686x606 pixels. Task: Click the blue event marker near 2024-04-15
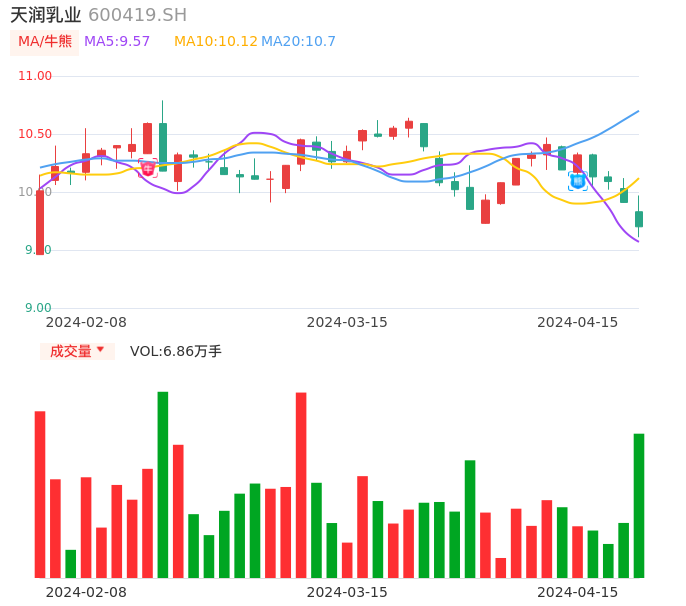[x=578, y=181]
